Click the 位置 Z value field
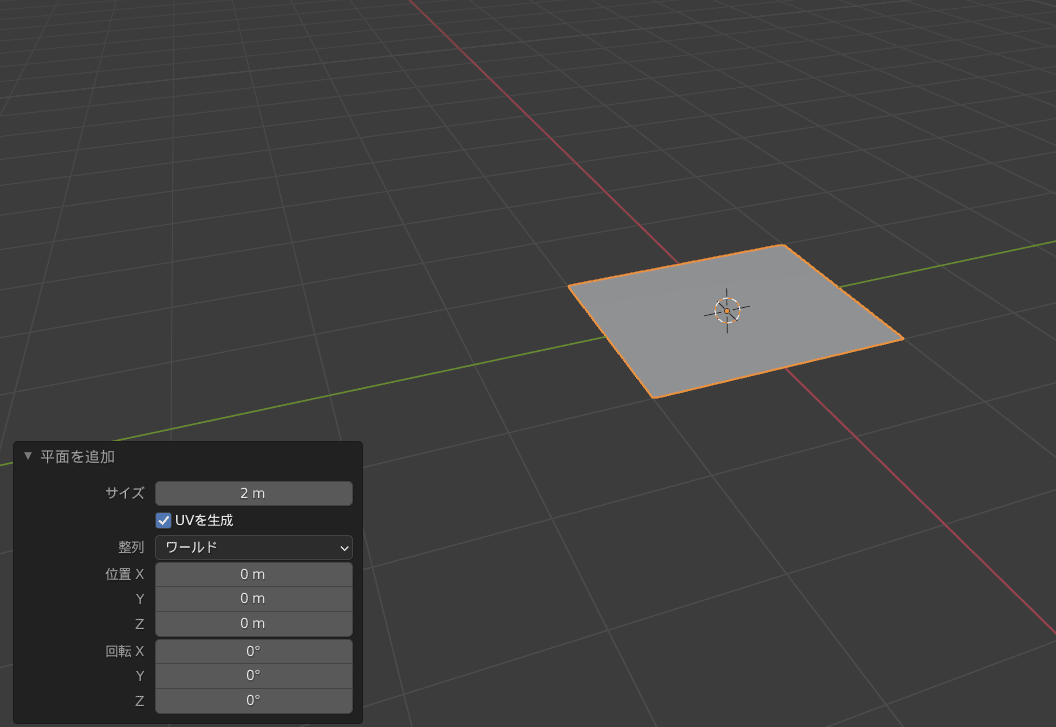Screen dimensions: 1056x727 (254, 623)
